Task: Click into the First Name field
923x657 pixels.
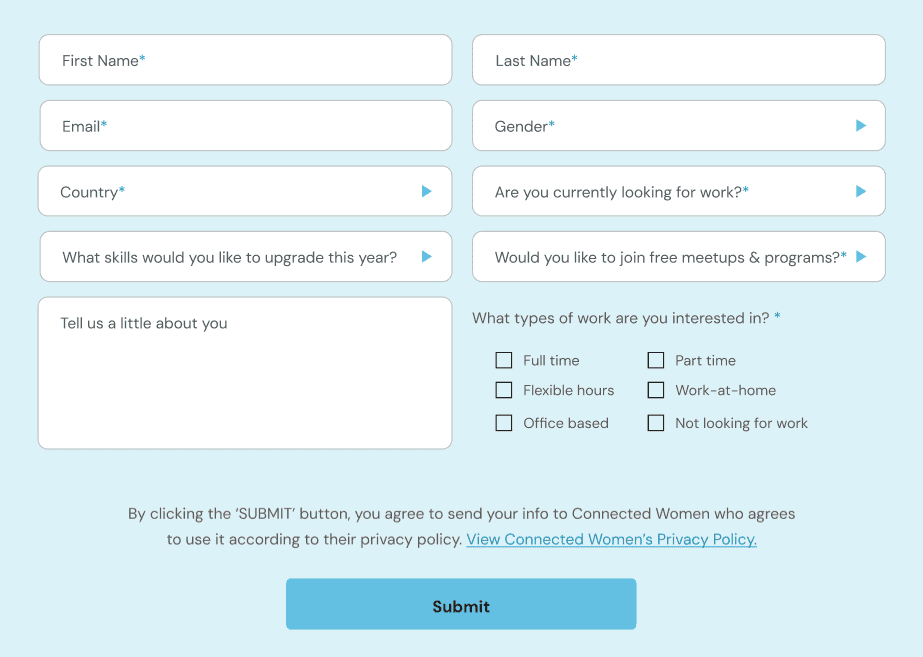Action: (x=245, y=60)
